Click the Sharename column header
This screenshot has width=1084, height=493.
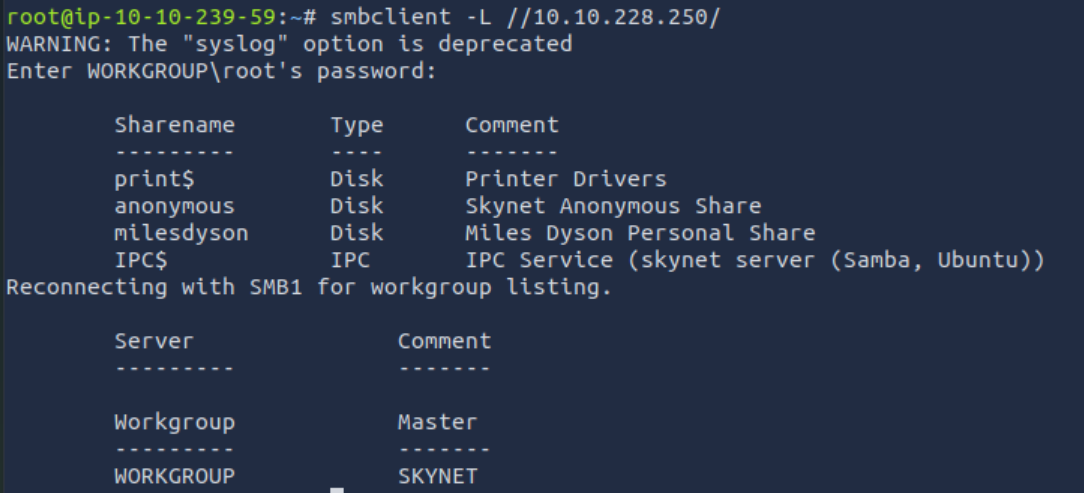[x=174, y=125]
